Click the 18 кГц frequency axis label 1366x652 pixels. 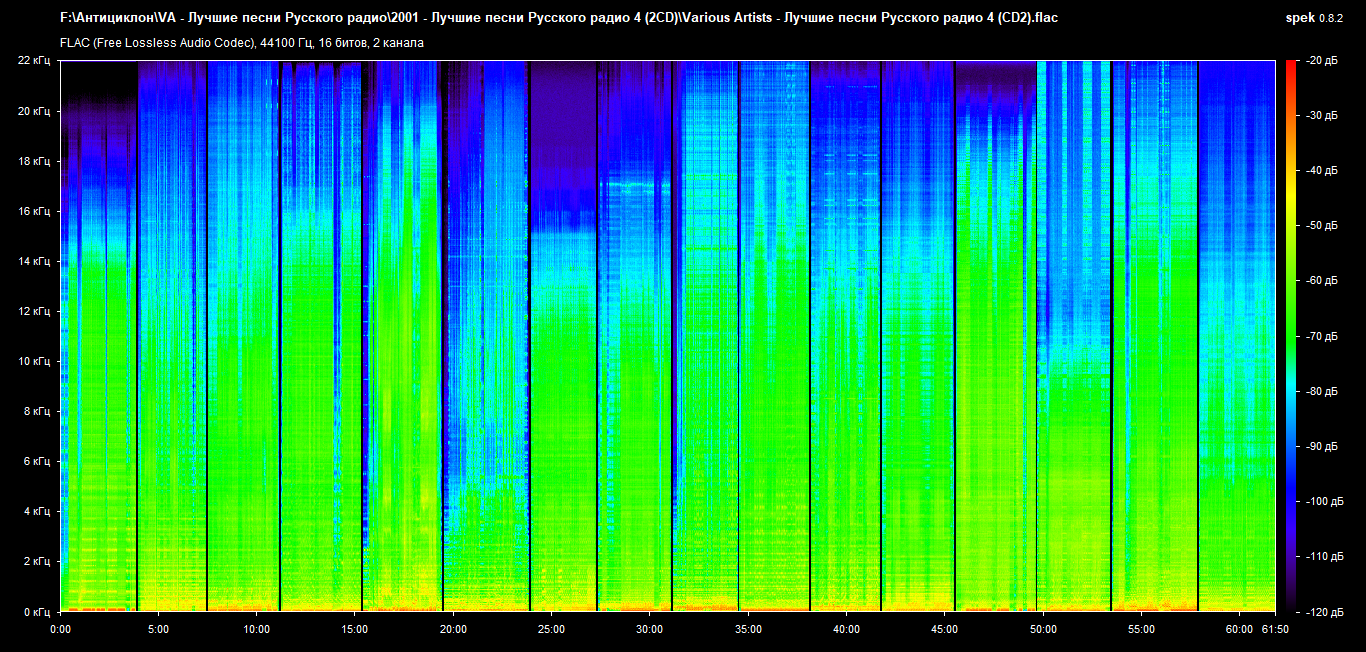pyautogui.click(x=34, y=161)
